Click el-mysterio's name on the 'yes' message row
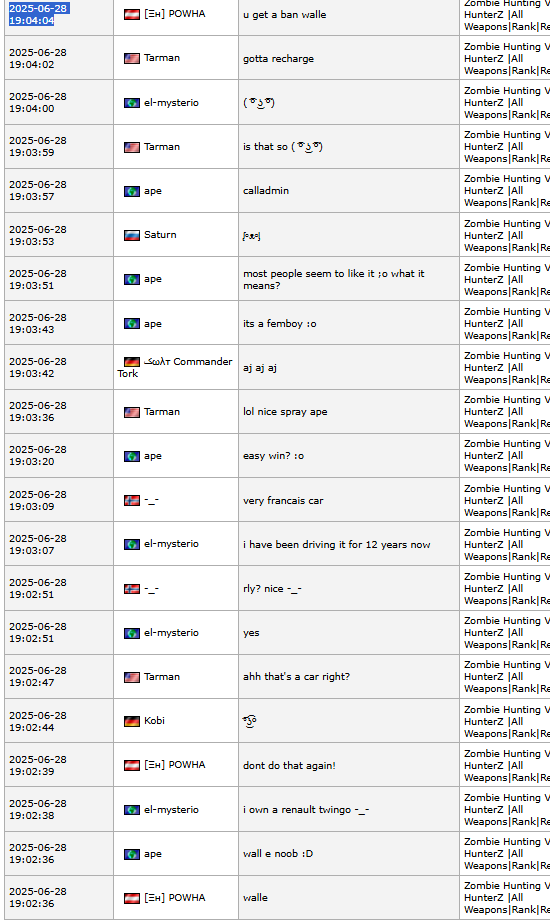This screenshot has width=550, height=920. pos(171,632)
